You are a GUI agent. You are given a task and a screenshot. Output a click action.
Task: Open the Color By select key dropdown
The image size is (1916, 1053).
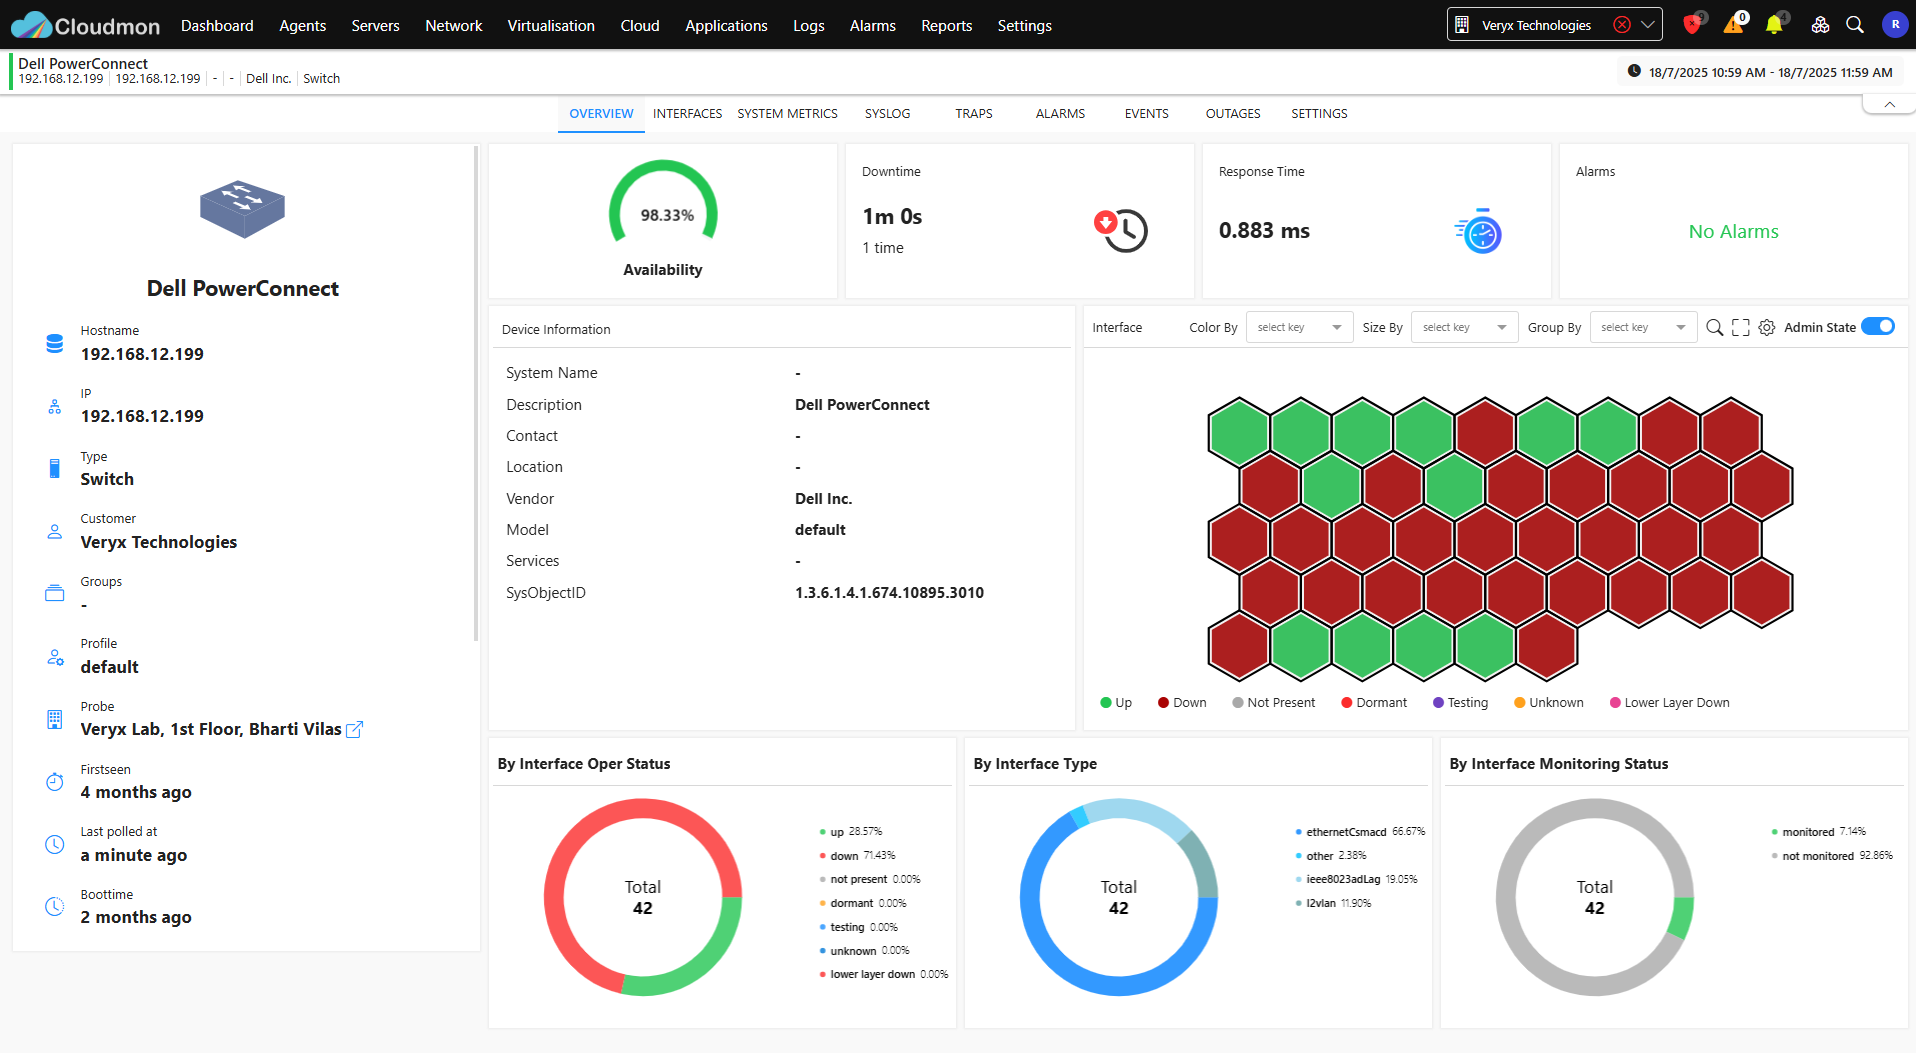pyautogui.click(x=1299, y=328)
